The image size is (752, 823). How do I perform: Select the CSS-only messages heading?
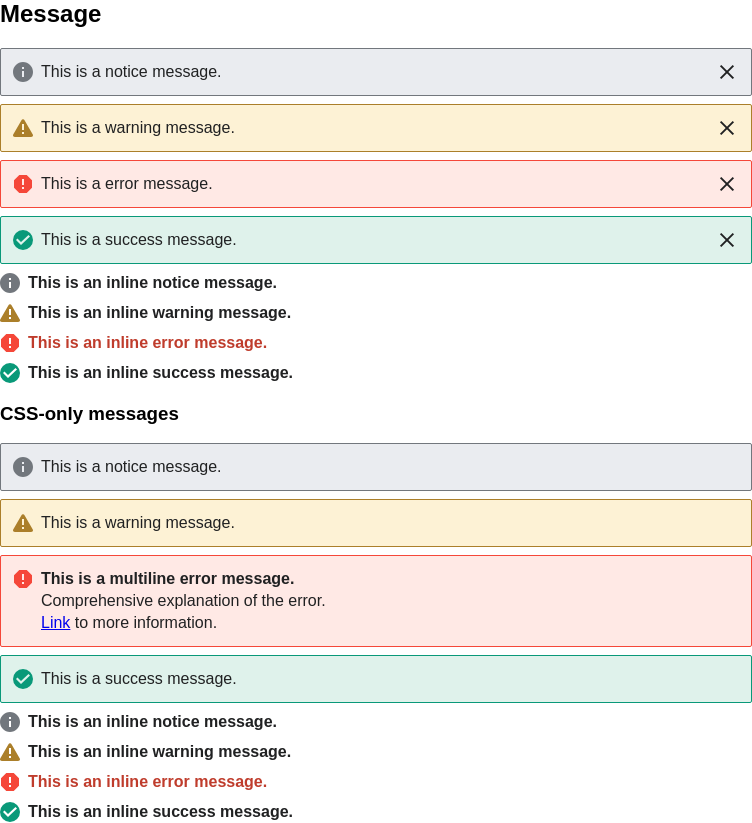pyautogui.click(x=89, y=414)
